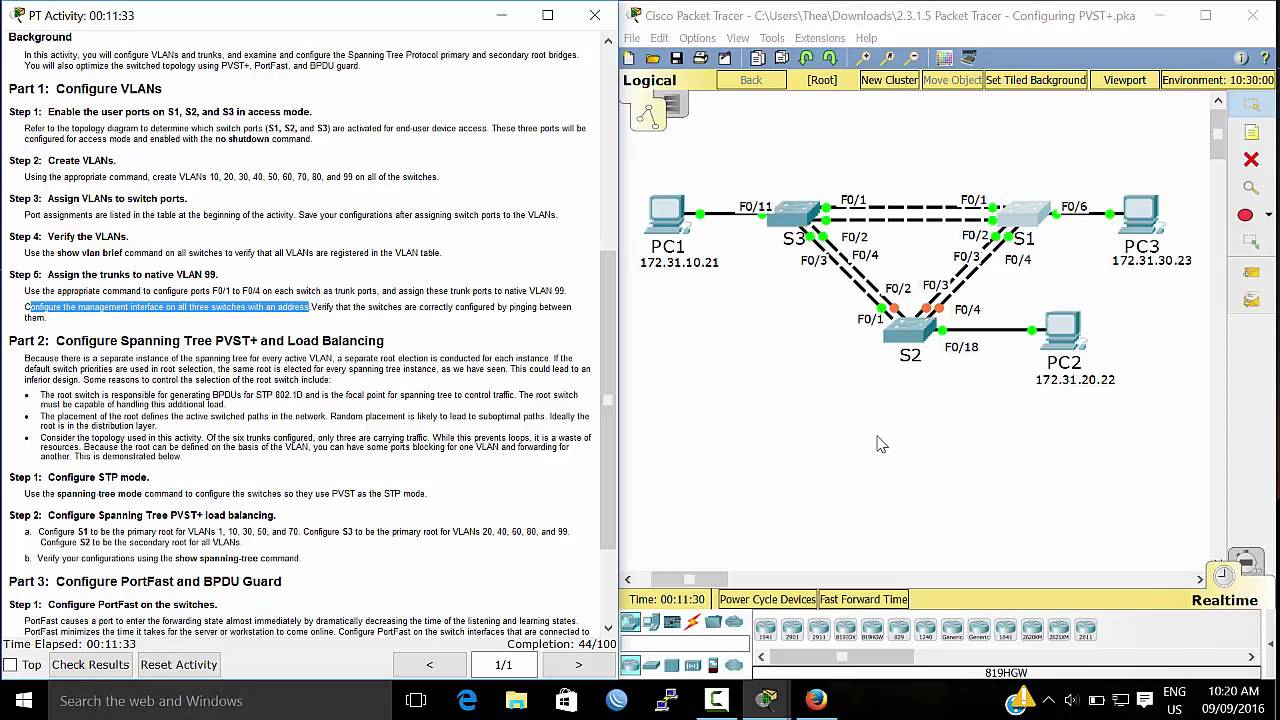Click the workspace horizontal scrollbar thumb
Viewport: 1280px width, 720px height.
[689, 579]
